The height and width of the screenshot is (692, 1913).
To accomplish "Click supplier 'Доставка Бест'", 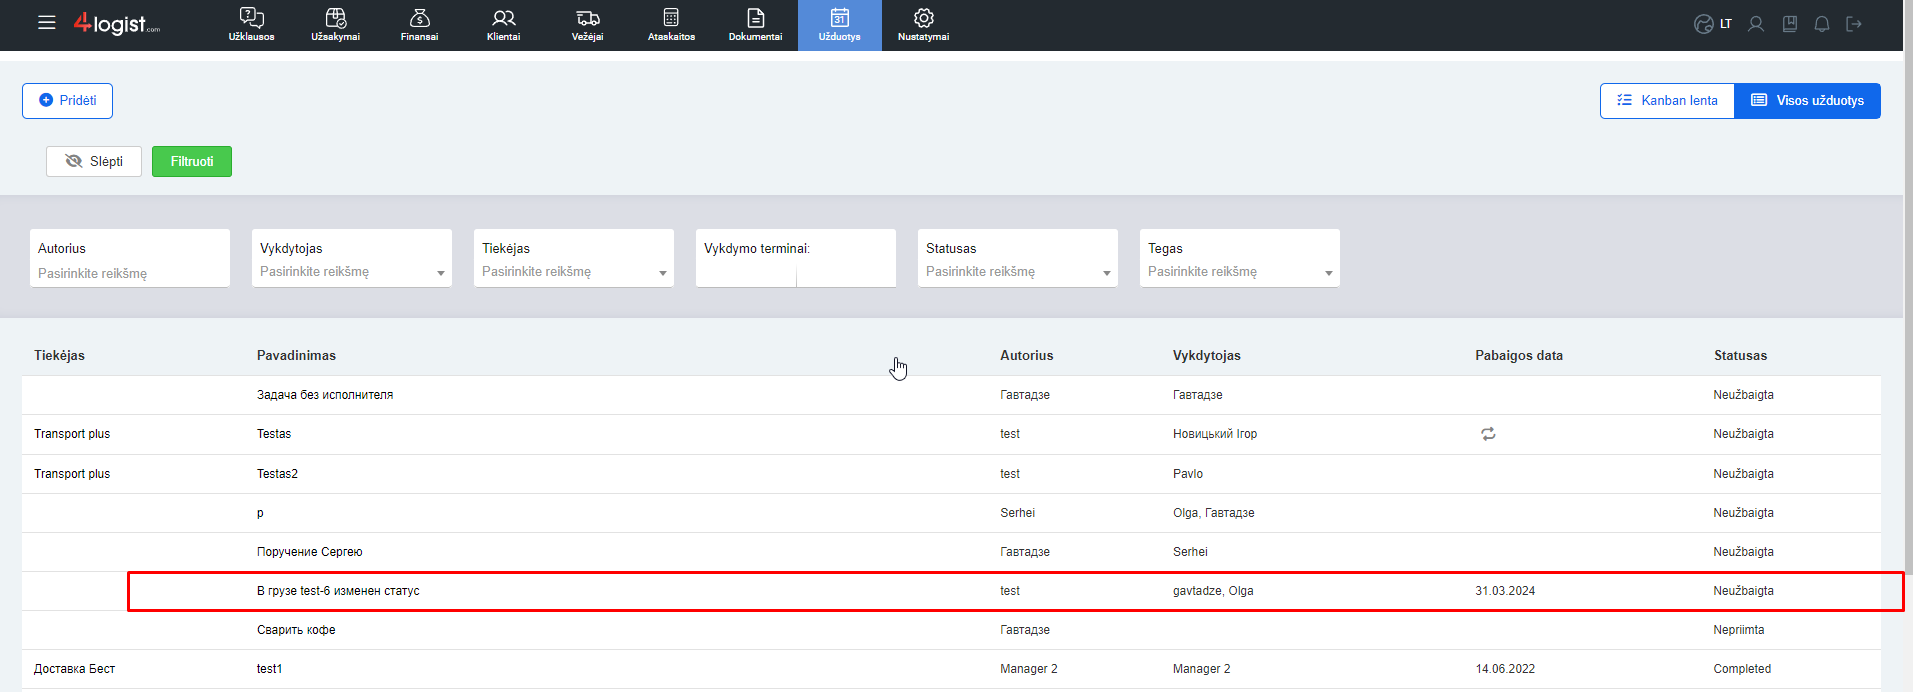I will pyautogui.click(x=74, y=669).
